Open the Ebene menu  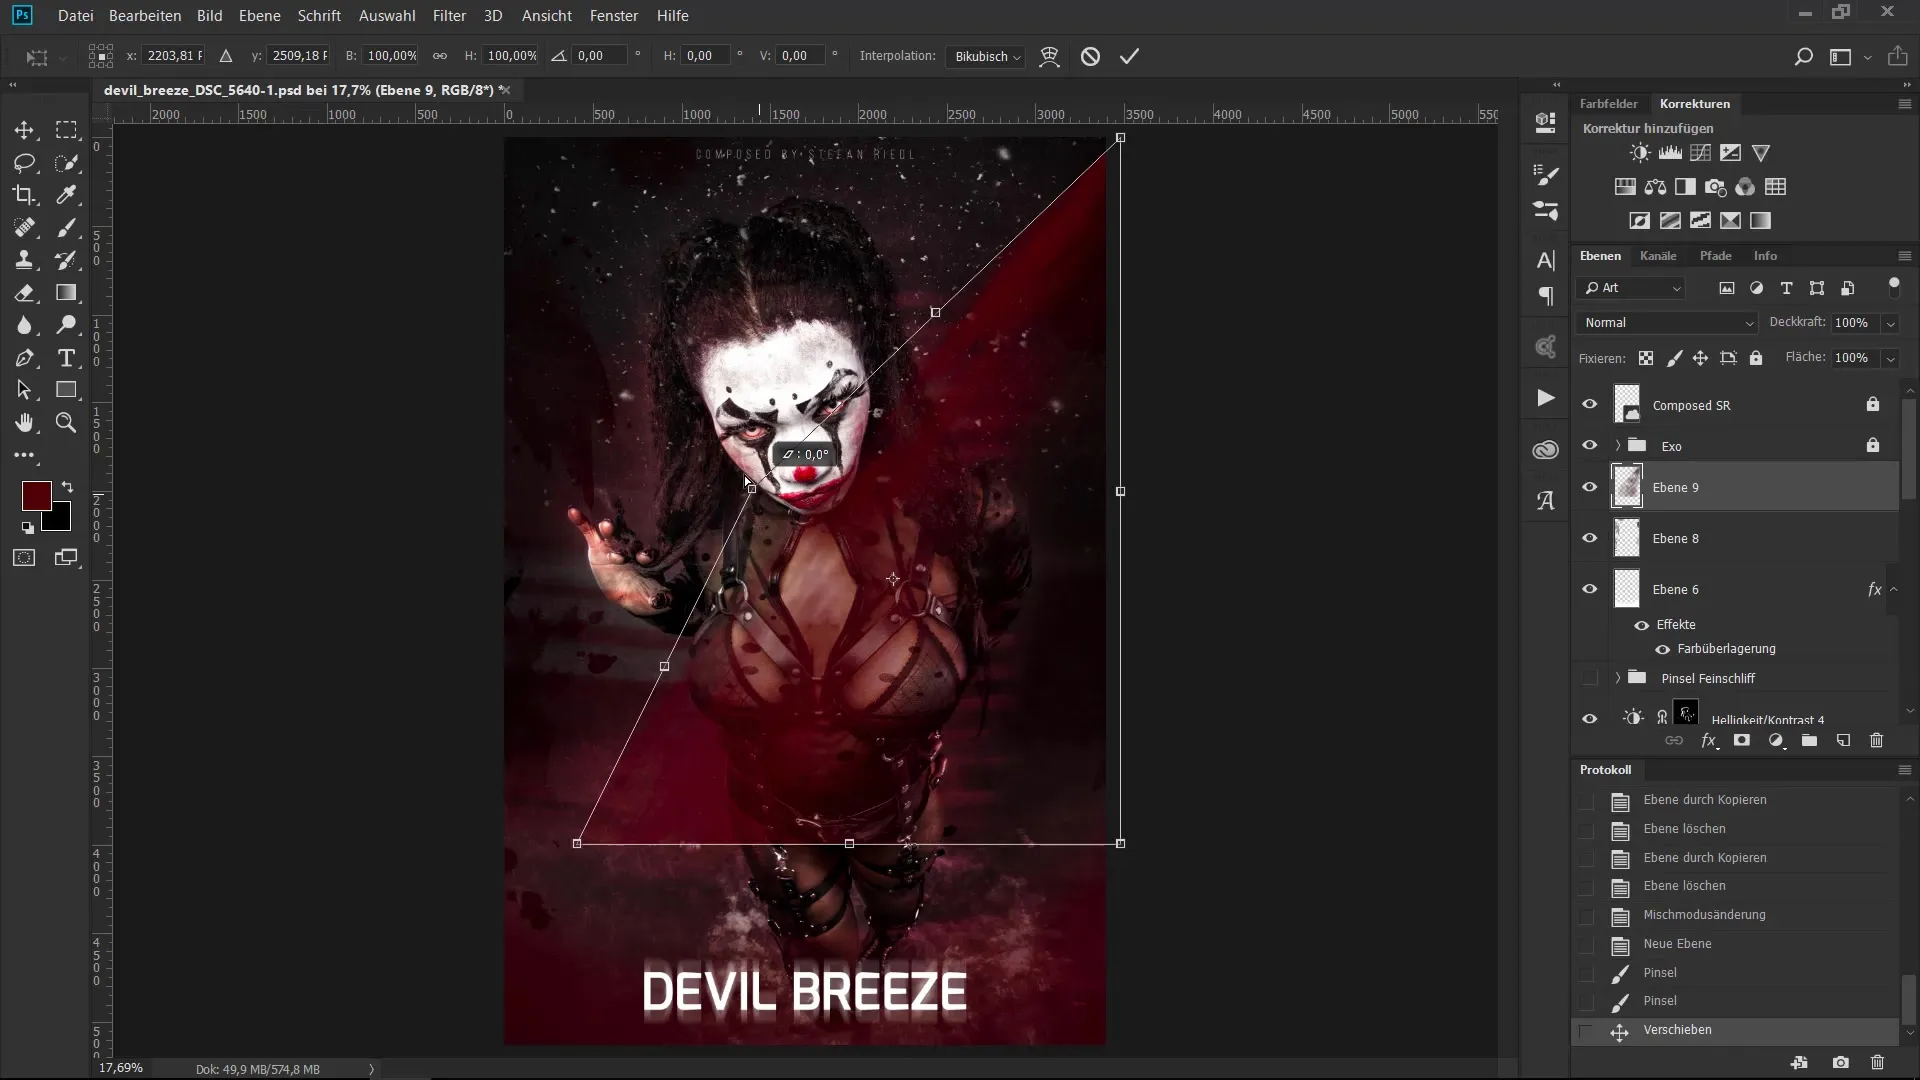pos(260,16)
